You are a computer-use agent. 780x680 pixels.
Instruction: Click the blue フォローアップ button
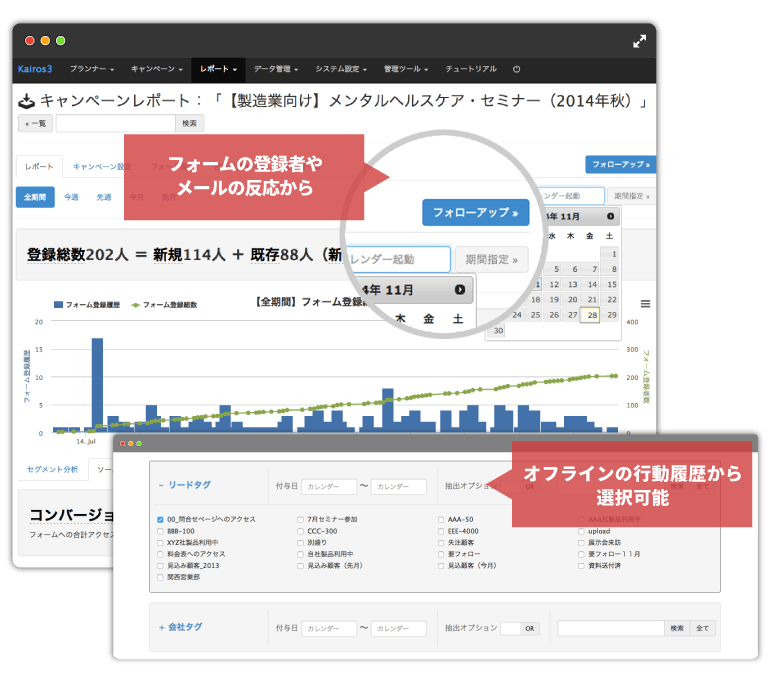[x=475, y=213]
